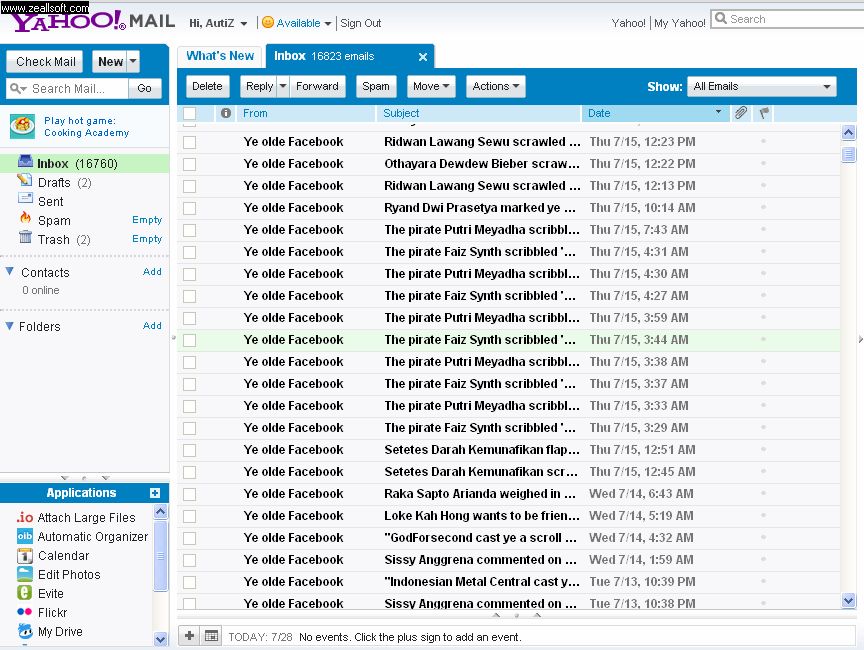Open the Actions dropdown
864x650 pixels.
495,86
